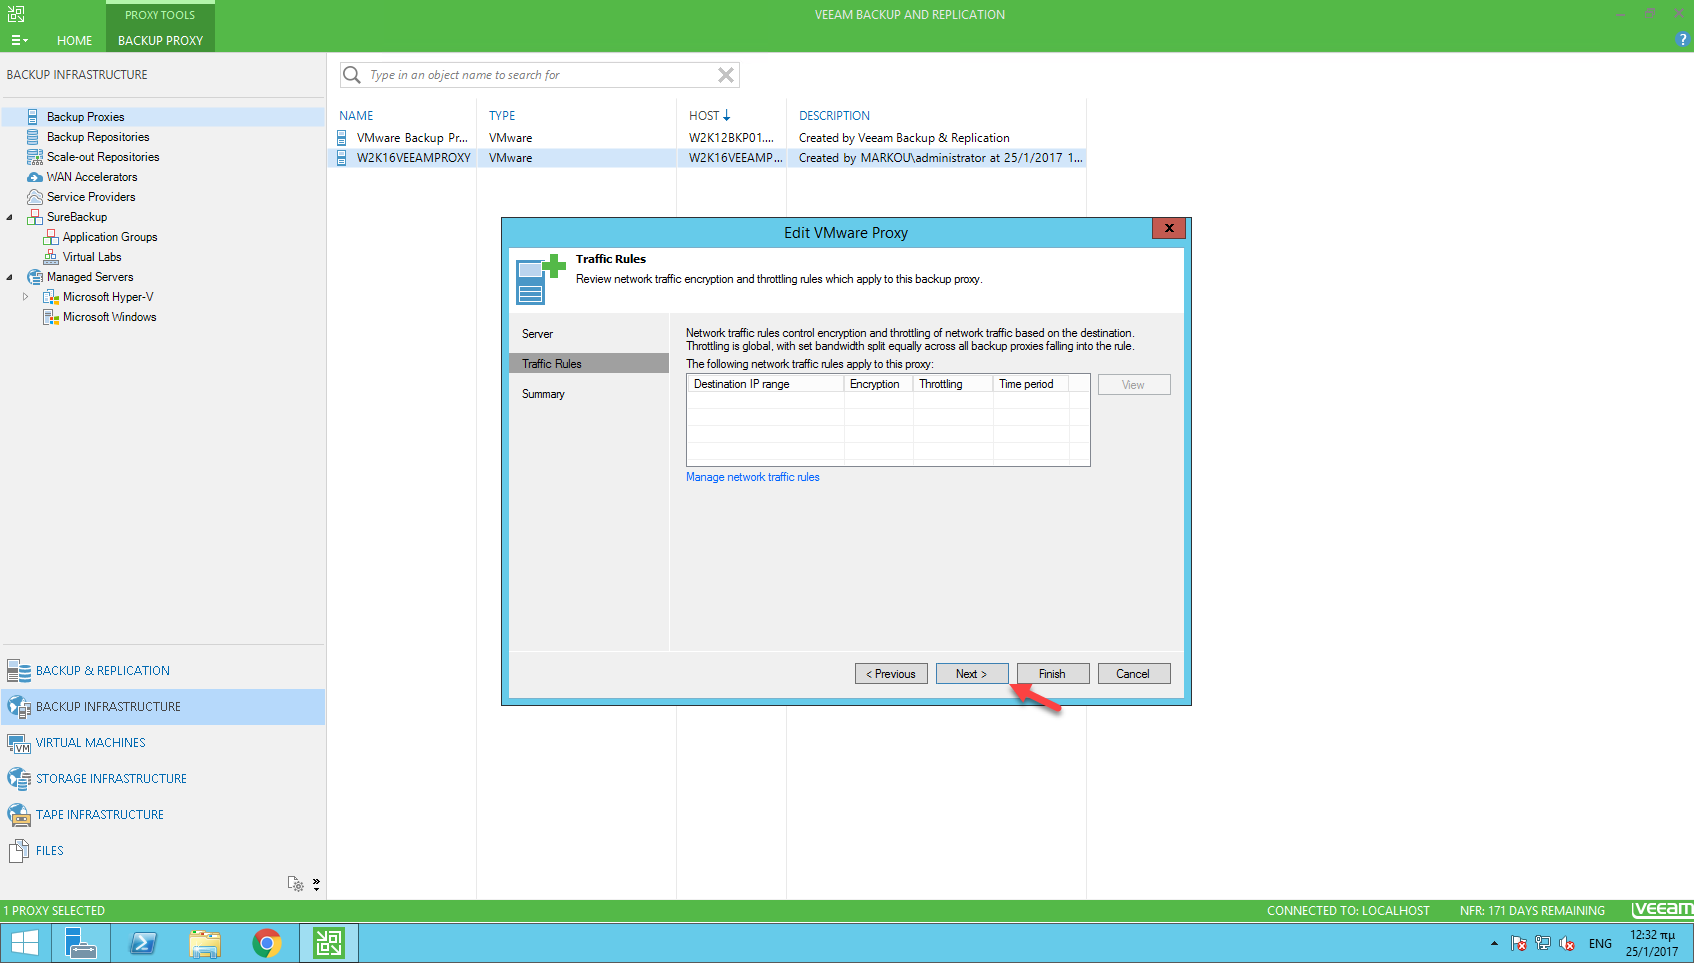Click the Scale-out Repositories icon

click(x=34, y=157)
